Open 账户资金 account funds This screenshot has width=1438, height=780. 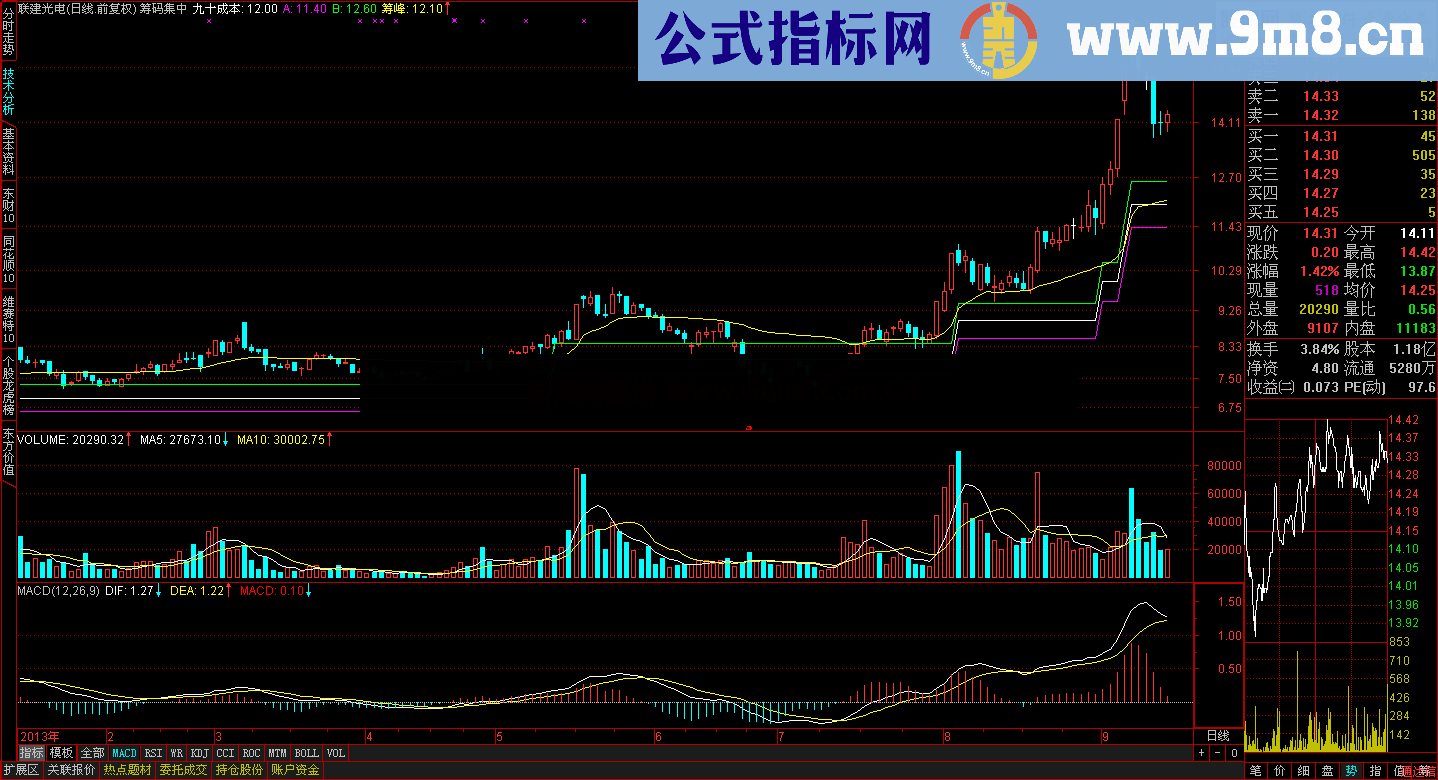coord(297,770)
